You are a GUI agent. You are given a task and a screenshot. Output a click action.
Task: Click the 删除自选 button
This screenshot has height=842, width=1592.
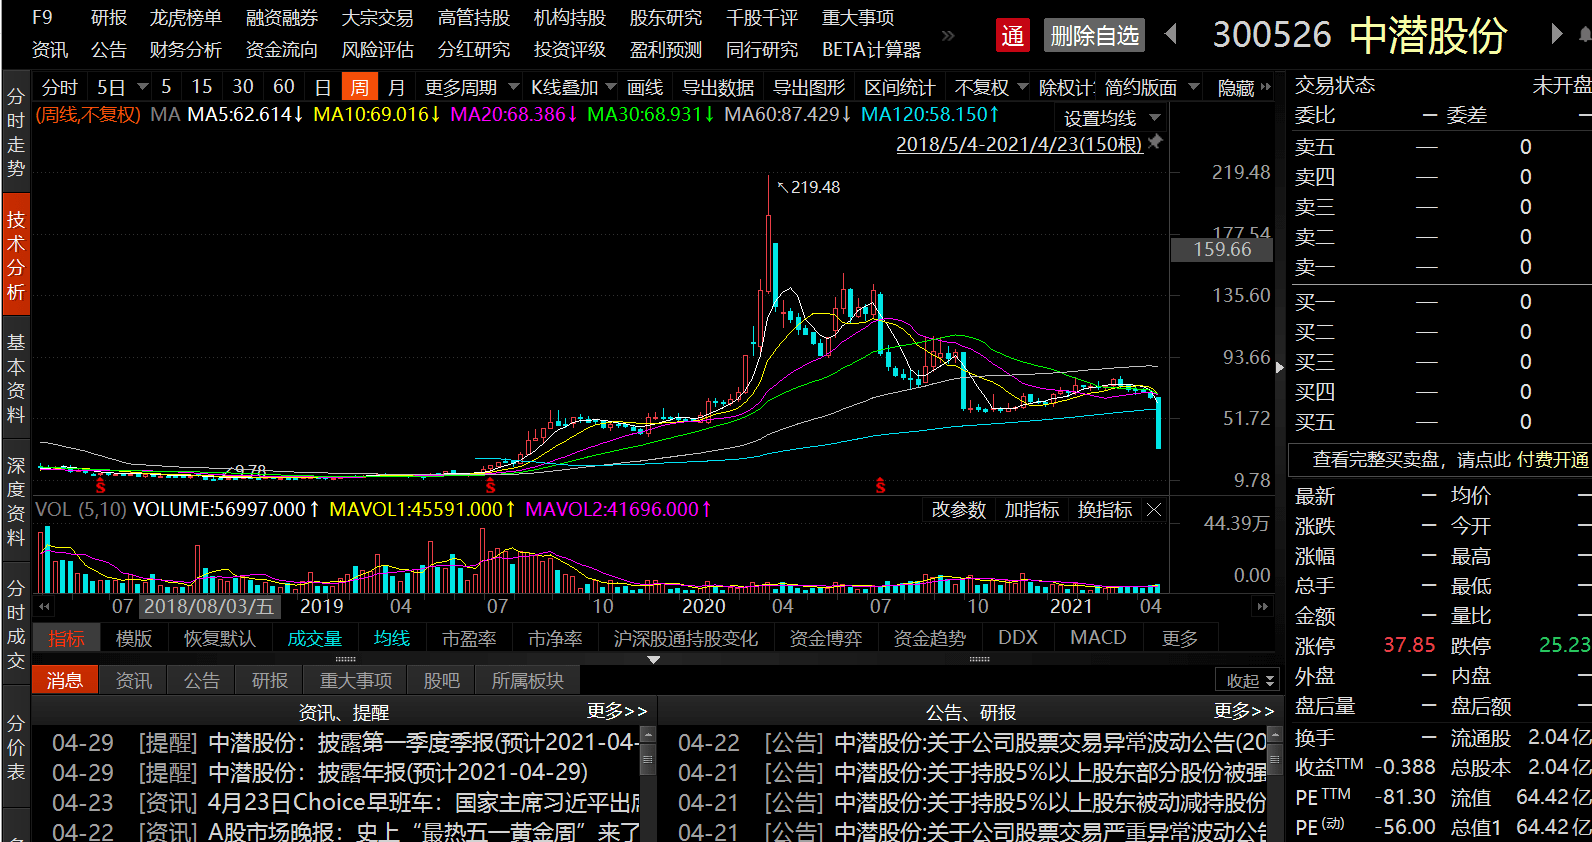[x=1094, y=36]
